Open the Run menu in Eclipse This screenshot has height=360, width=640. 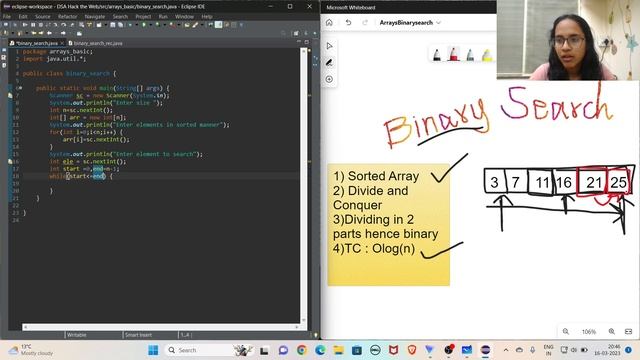(163, 16)
